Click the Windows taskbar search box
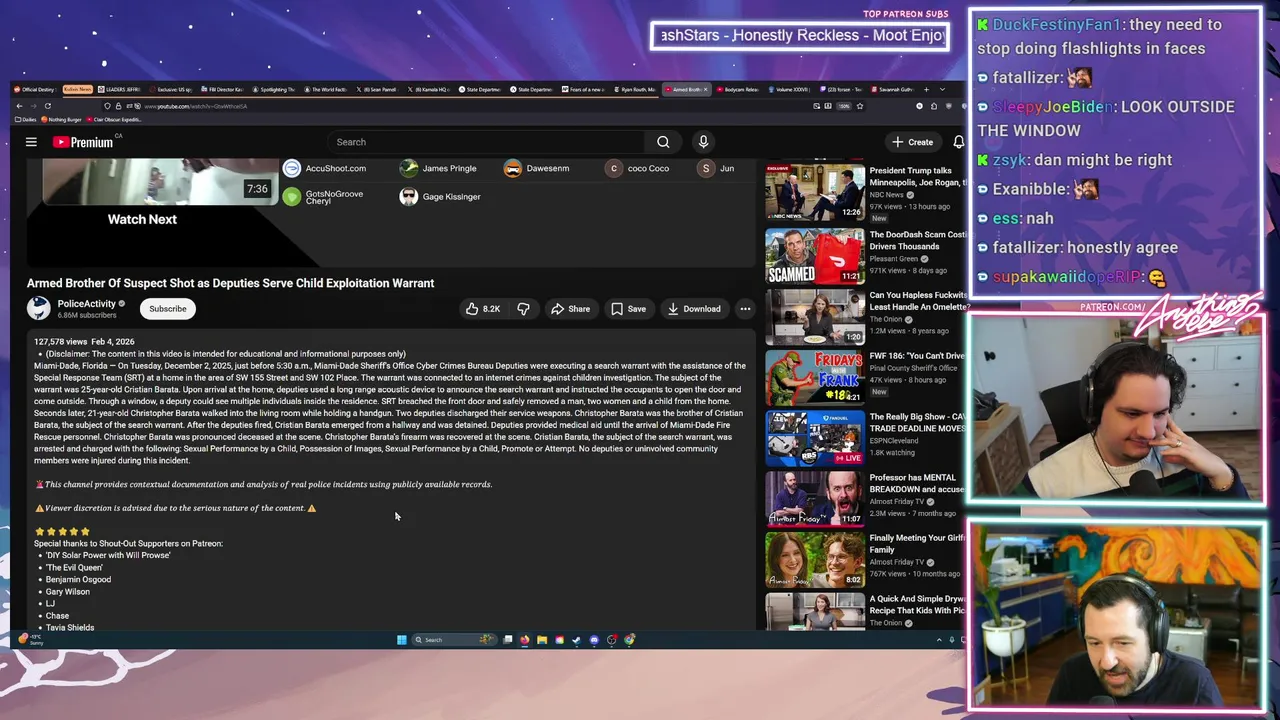1280x720 pixels. coord(452,640)
